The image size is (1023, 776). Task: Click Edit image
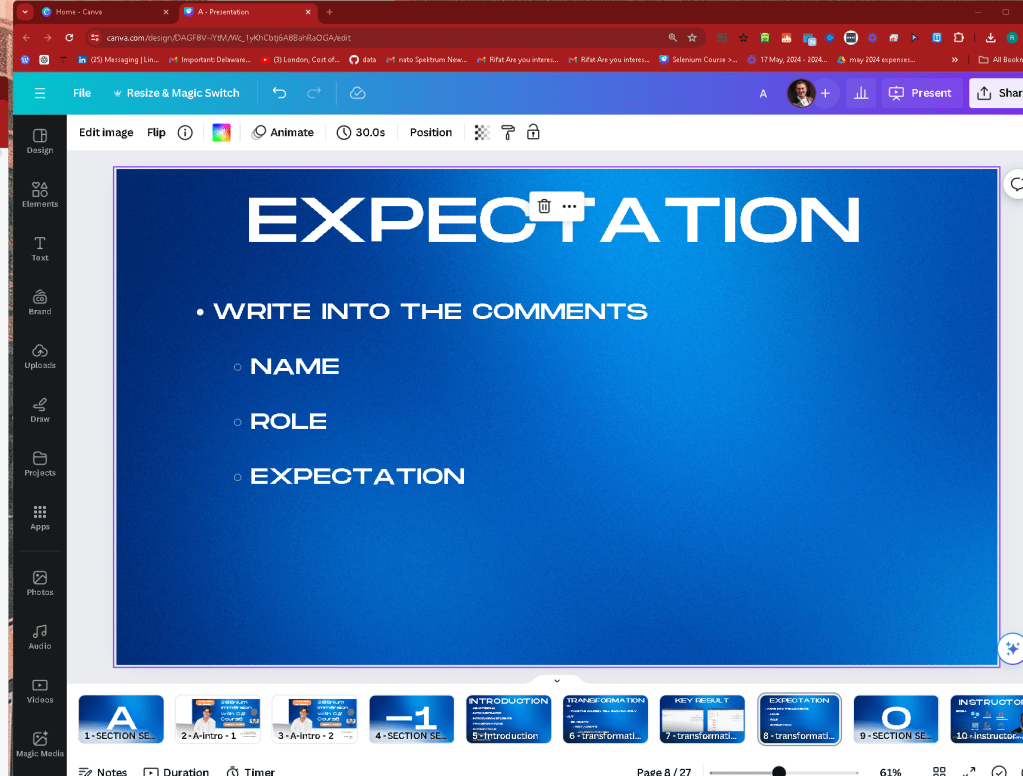pos(106,132)
